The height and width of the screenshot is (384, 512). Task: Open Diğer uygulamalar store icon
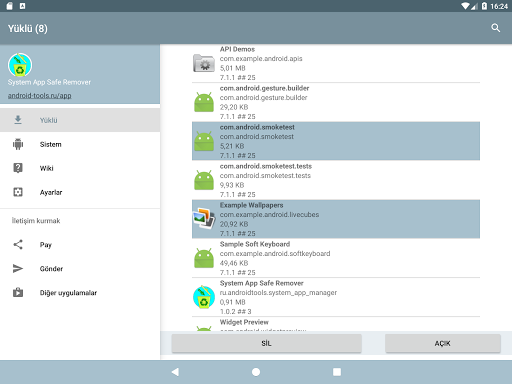pos(18,292)
